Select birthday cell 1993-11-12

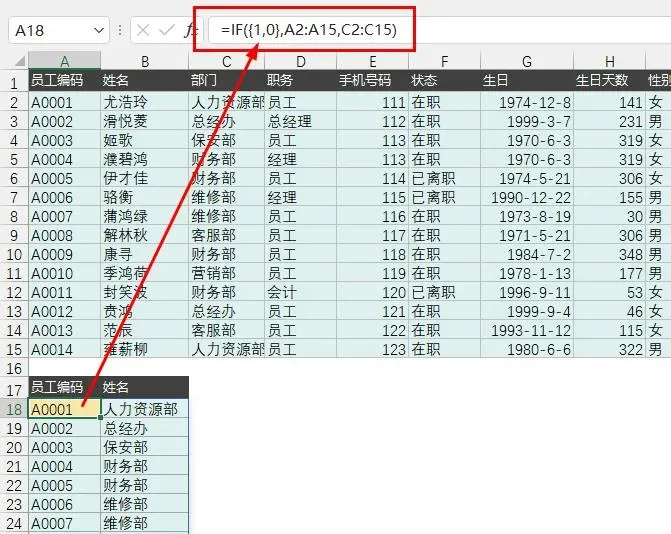(x=527, y=330)
